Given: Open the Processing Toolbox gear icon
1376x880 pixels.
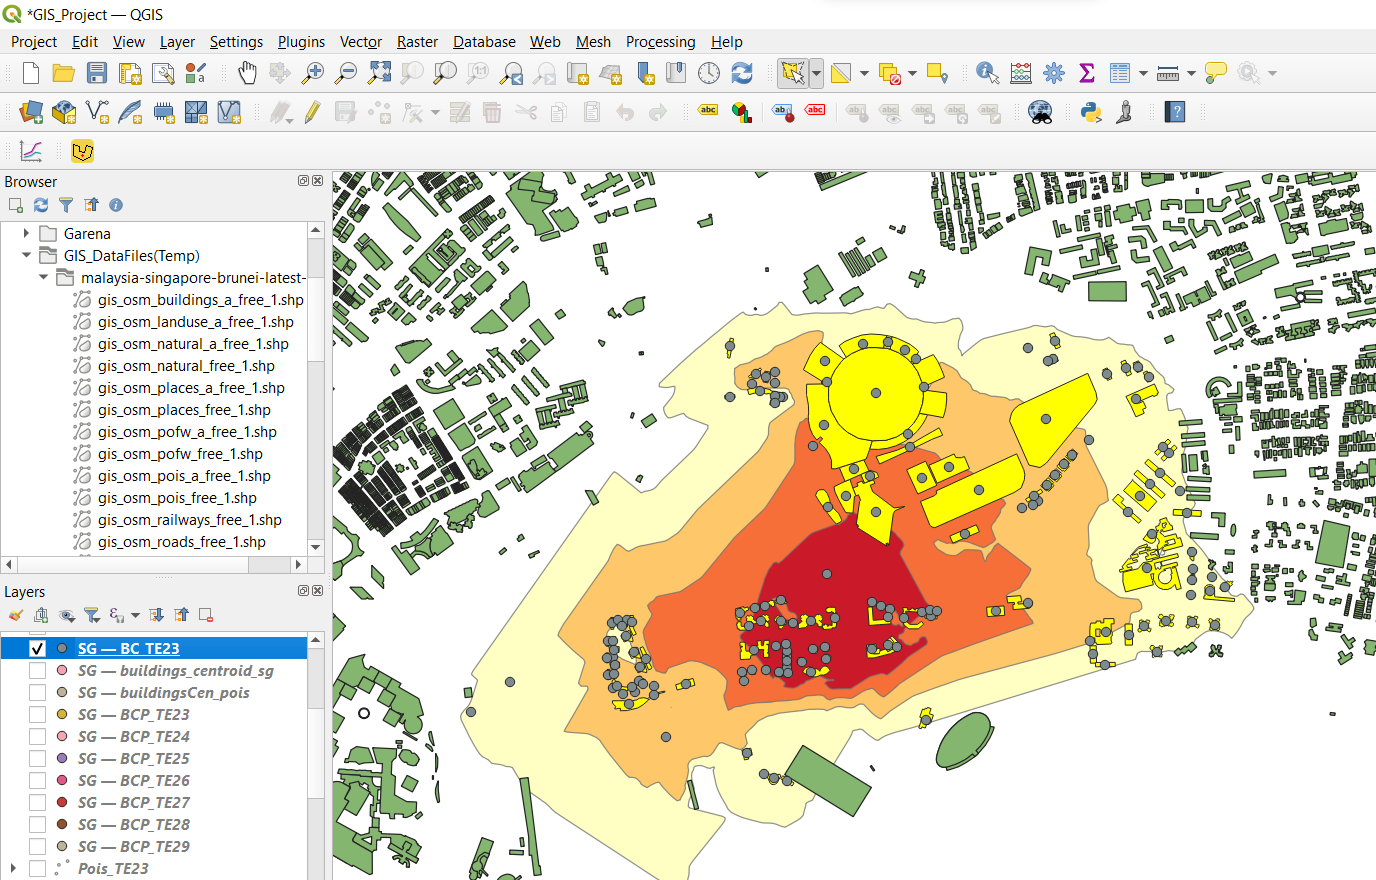Looking at the screenshot, I should [1054, 73].
